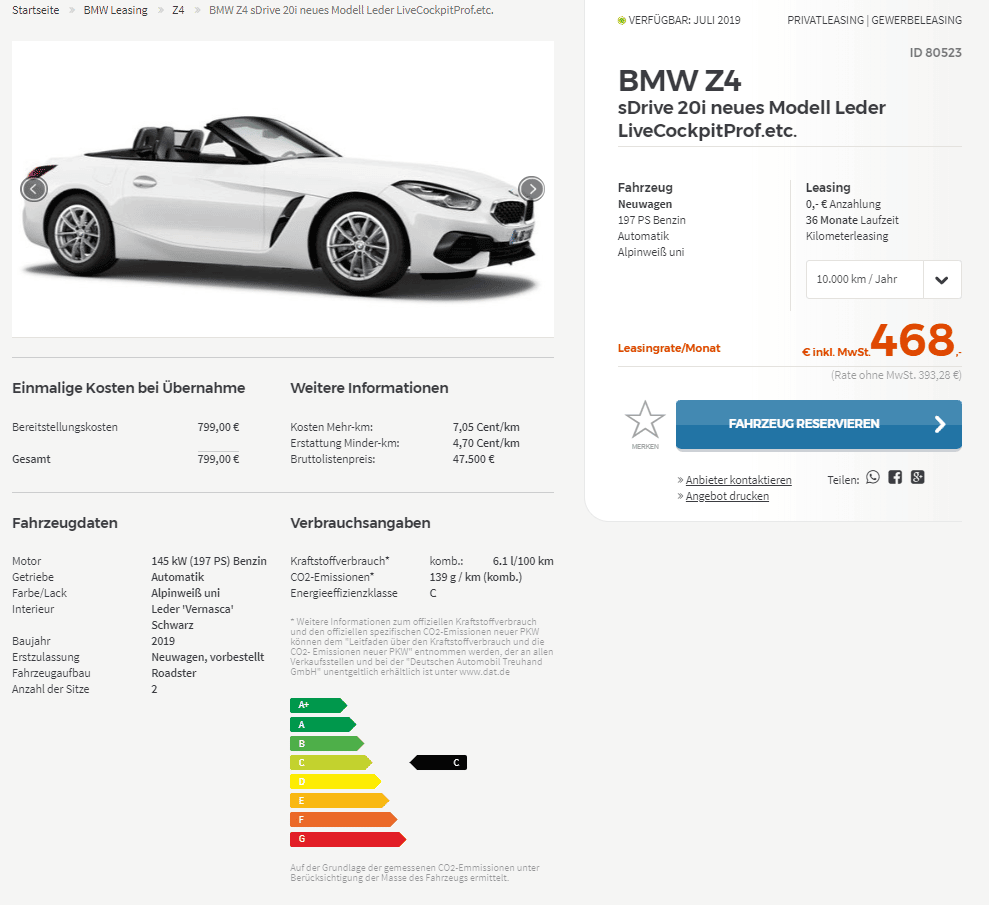The width and height of the screenshot is (989, 905).
Task: Select energy class B bar
Action: point(327,744)
